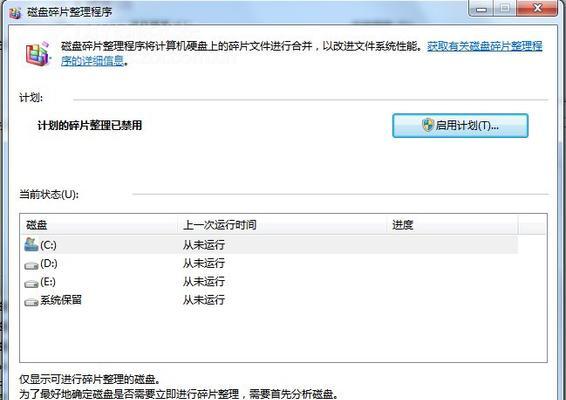Click 从未运行 status for drive D:
This screenshot has height=400, width=566.
pyautogui.click(x=204, y=263)
